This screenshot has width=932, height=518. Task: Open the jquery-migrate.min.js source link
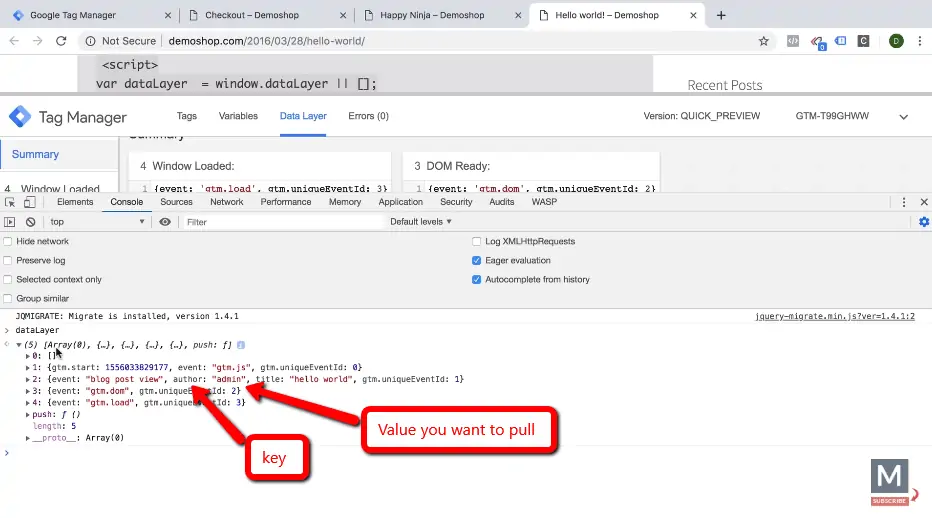coord(834,316)
